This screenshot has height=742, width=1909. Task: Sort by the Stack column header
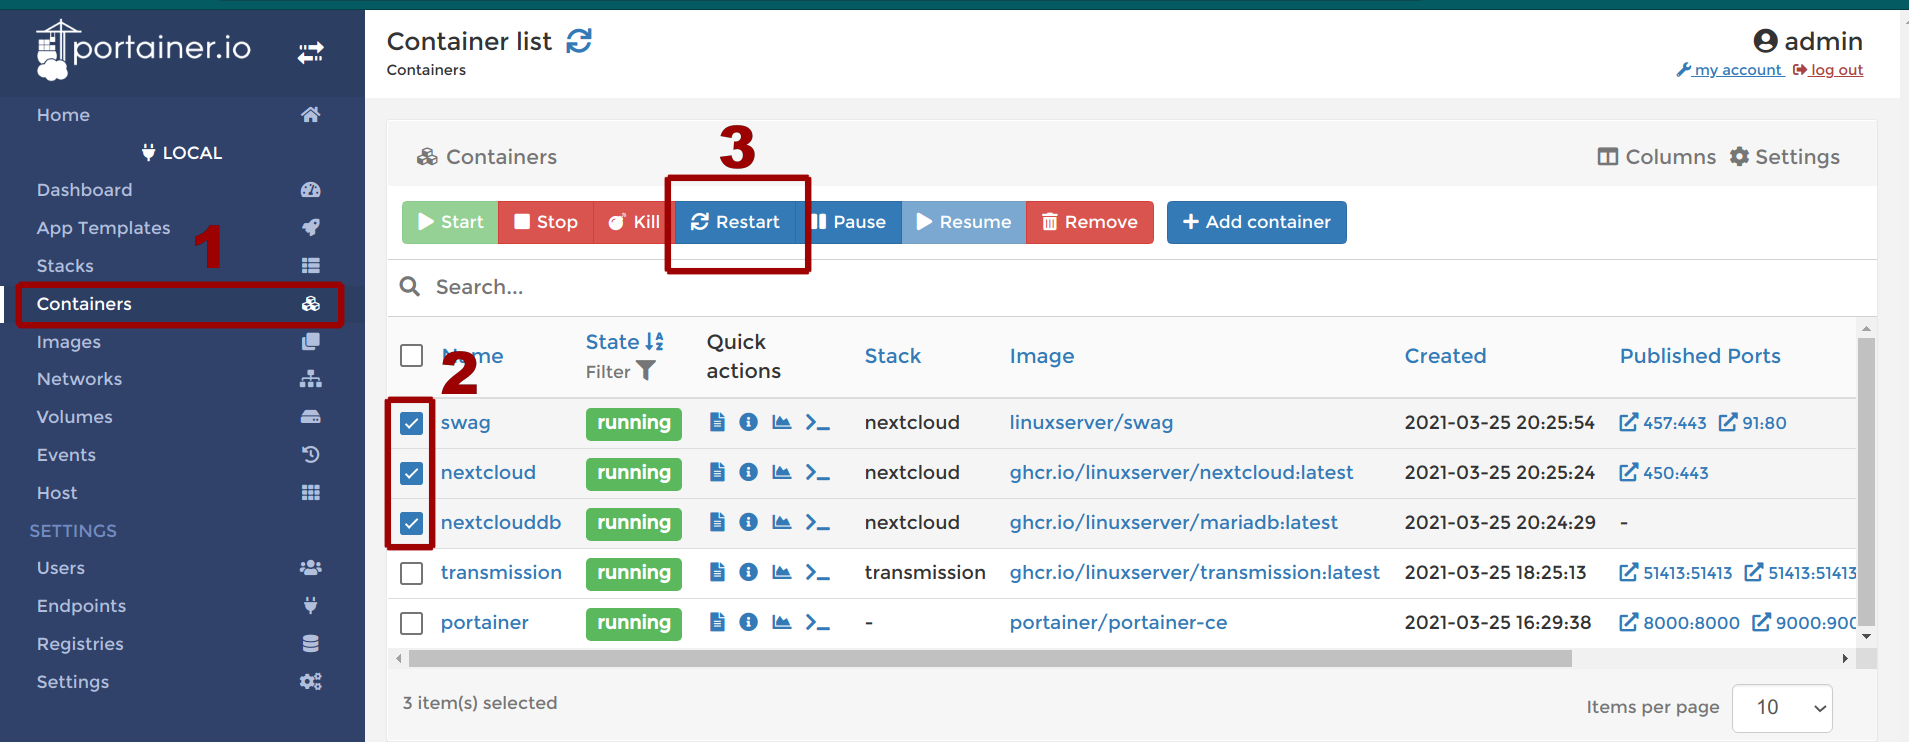[x=893, y=356]
